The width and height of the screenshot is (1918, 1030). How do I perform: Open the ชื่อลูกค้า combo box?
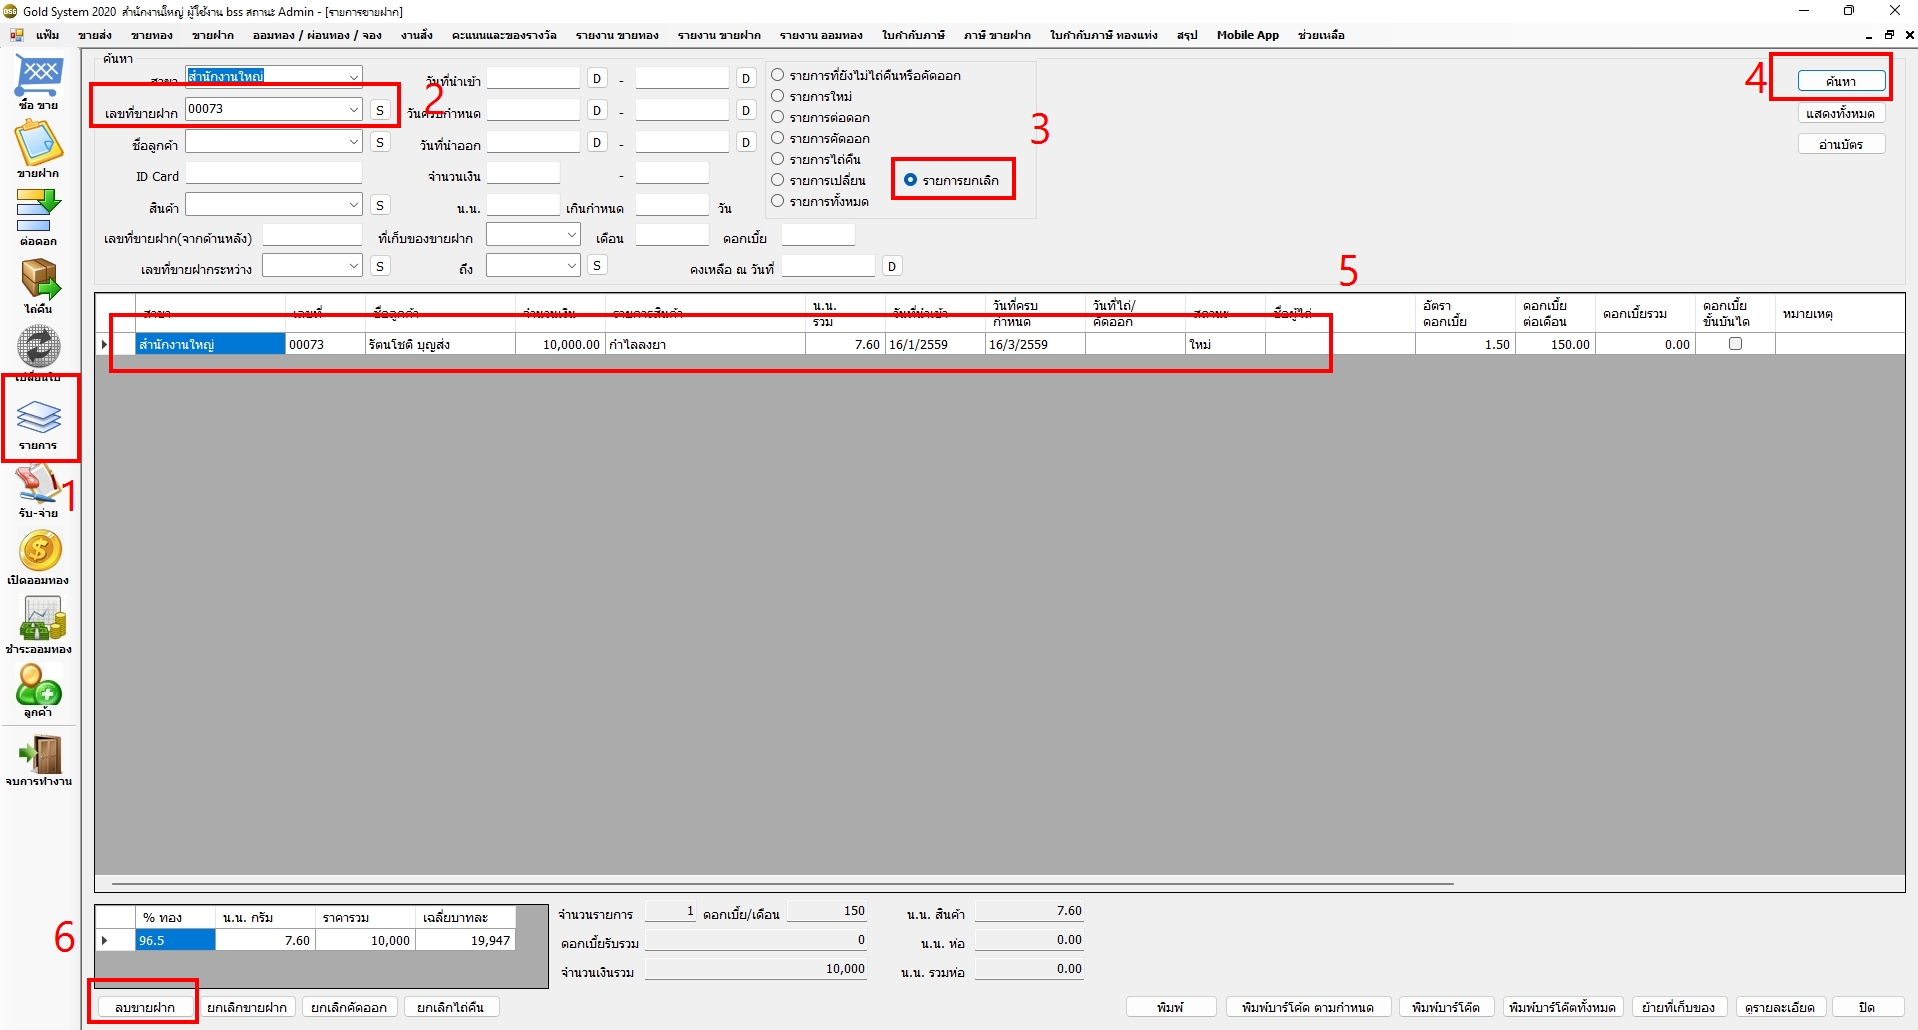point(353,142)
